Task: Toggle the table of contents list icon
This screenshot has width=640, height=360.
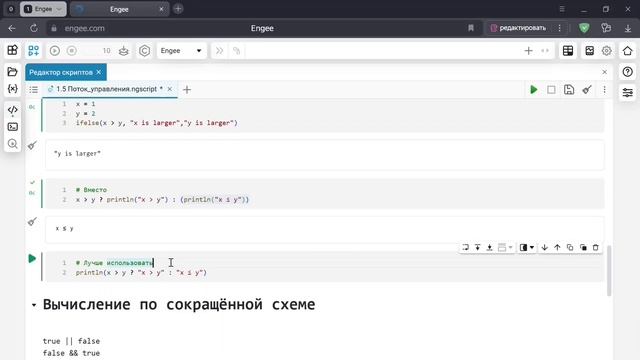Action: (x=33, y=89)
